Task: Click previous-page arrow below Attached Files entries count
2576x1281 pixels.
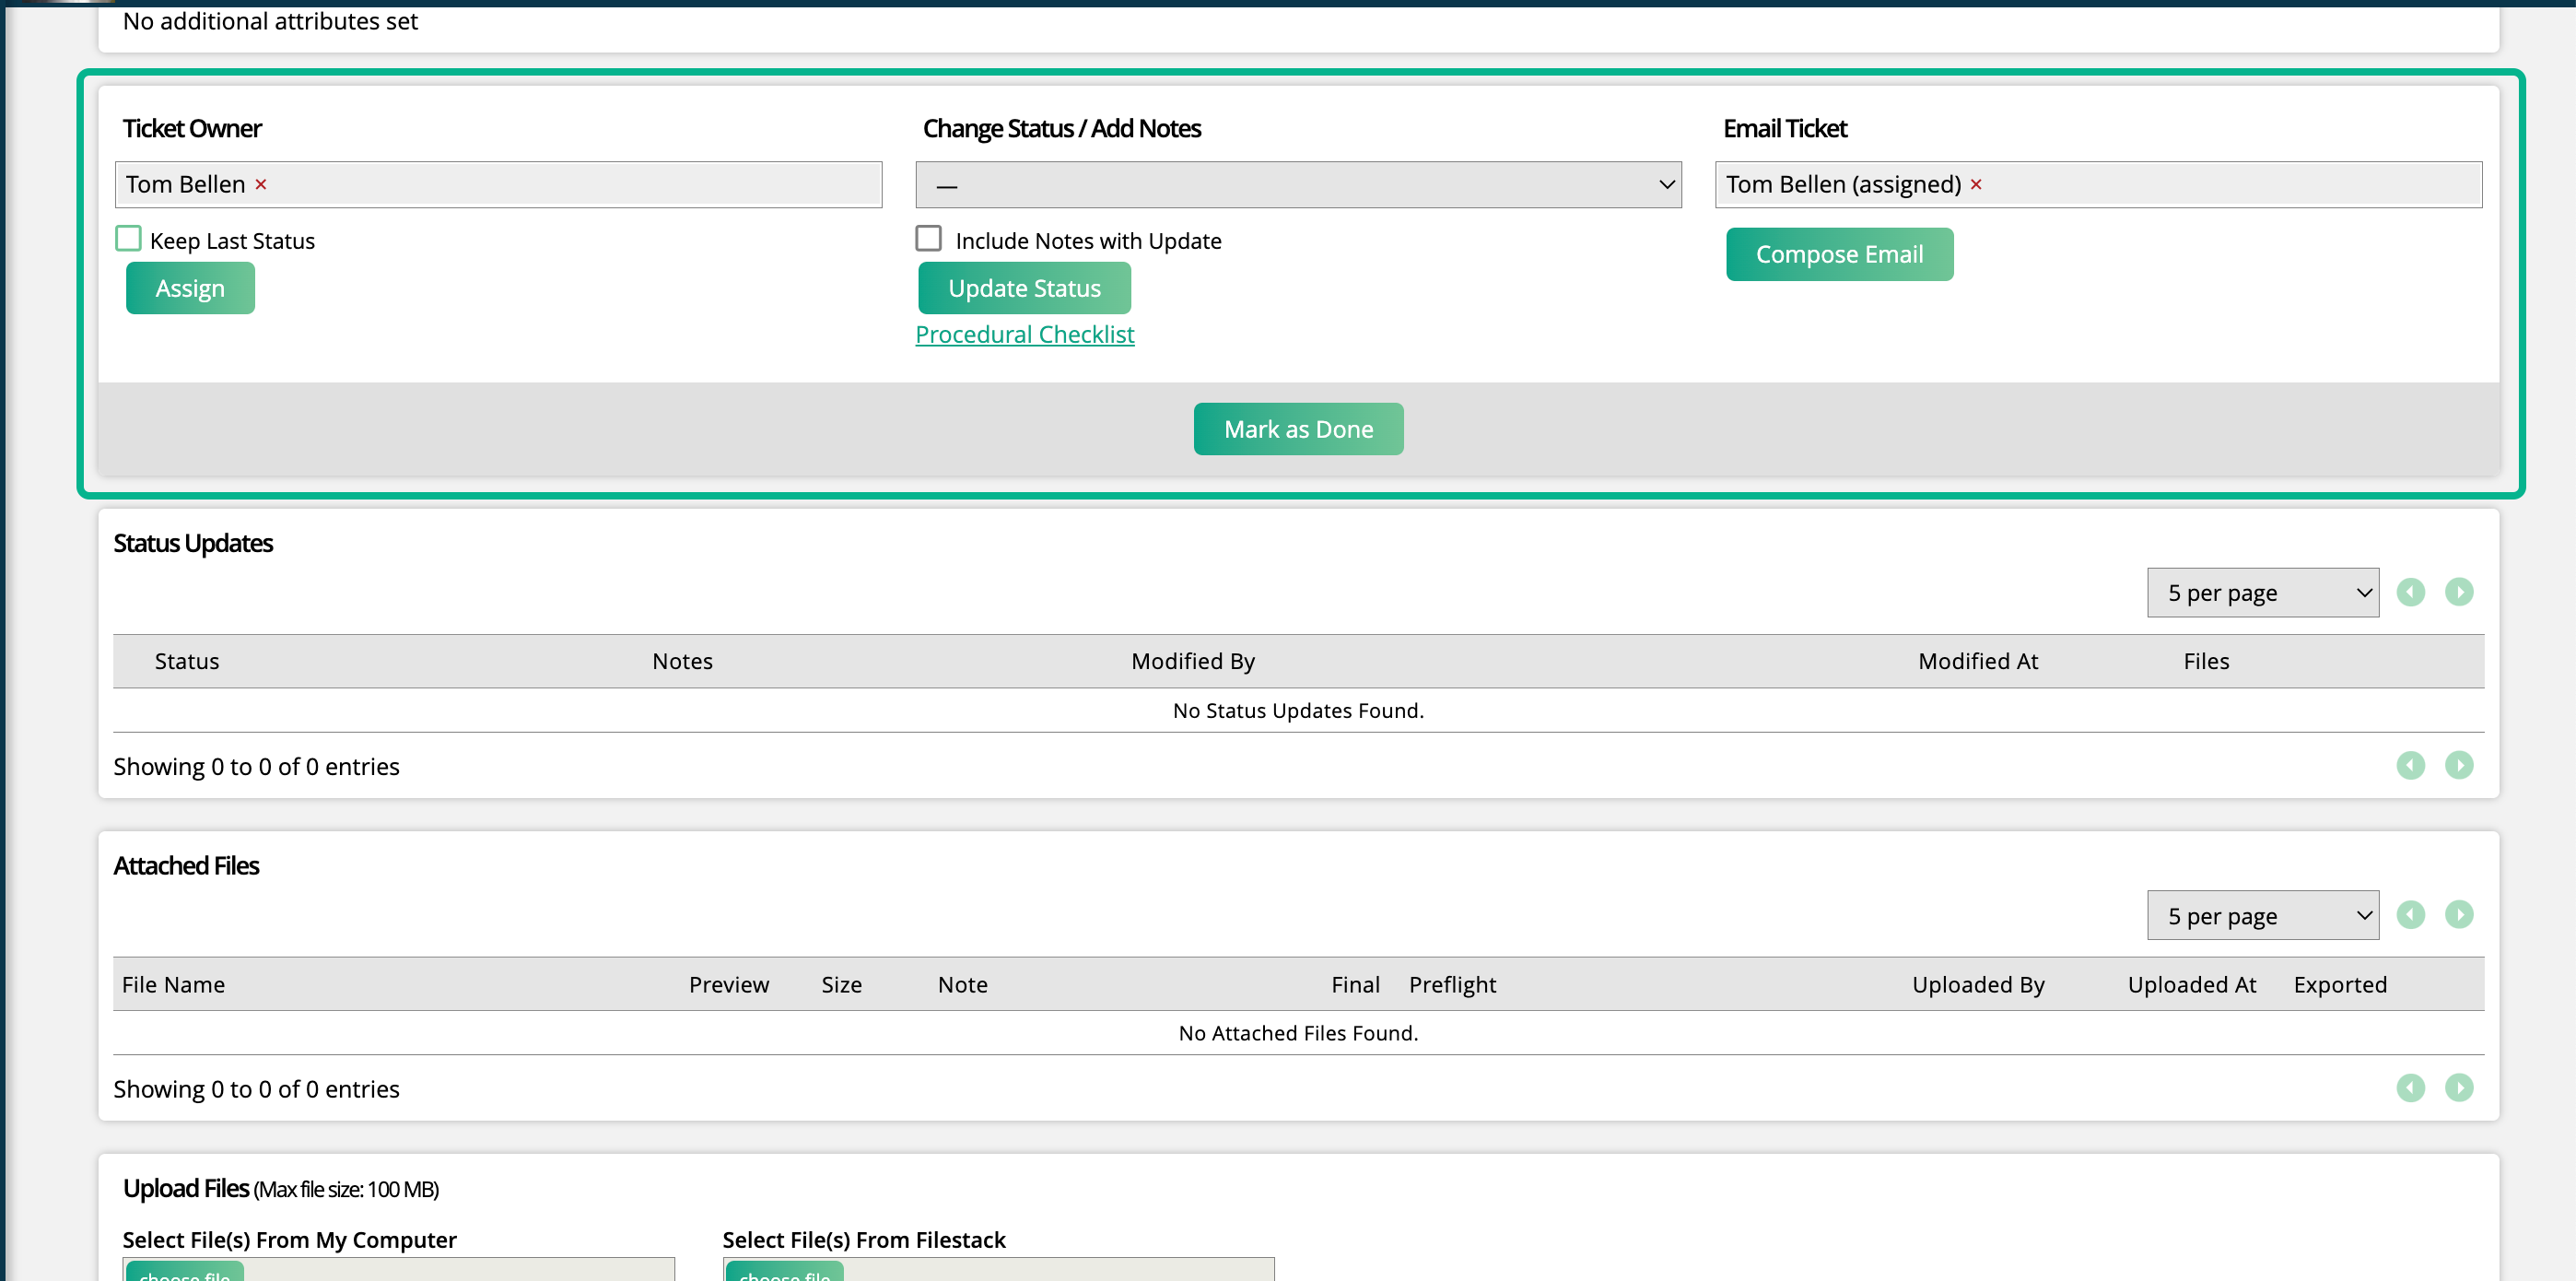Action: pos(2411,1088)
